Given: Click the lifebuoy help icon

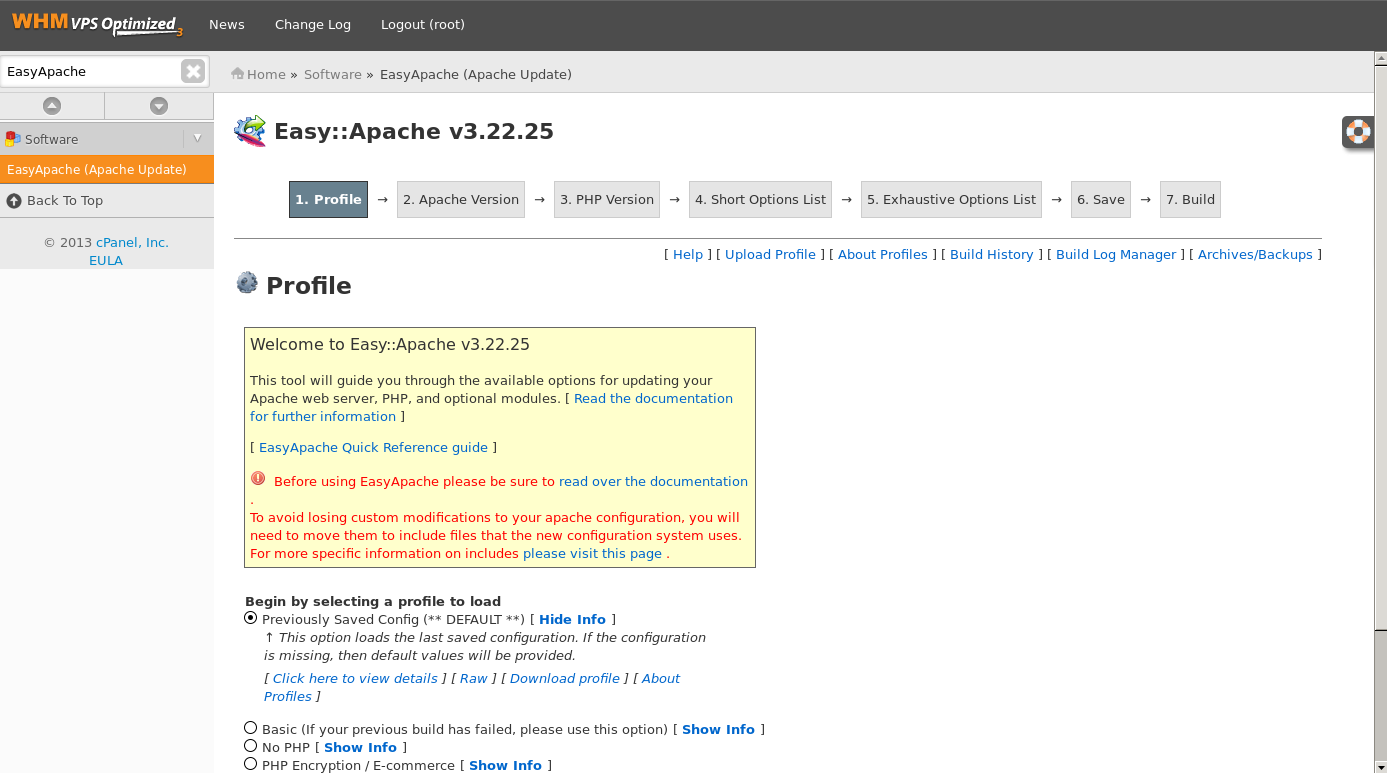Looking at the screenshot, I should [1357, 132].
